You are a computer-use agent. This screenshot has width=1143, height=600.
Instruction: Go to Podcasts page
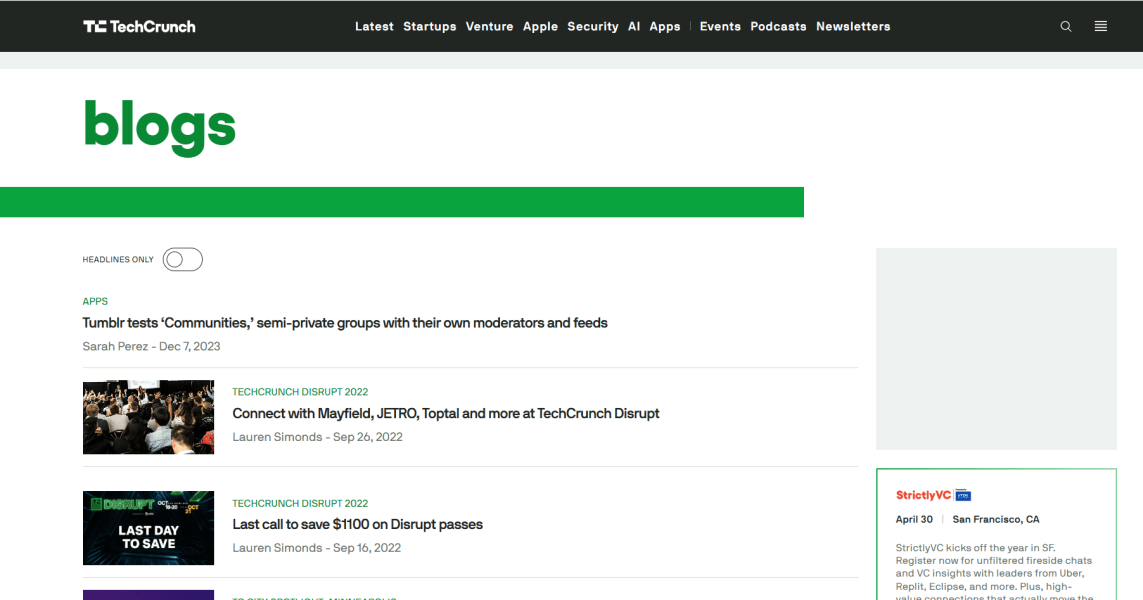point(779,26)
